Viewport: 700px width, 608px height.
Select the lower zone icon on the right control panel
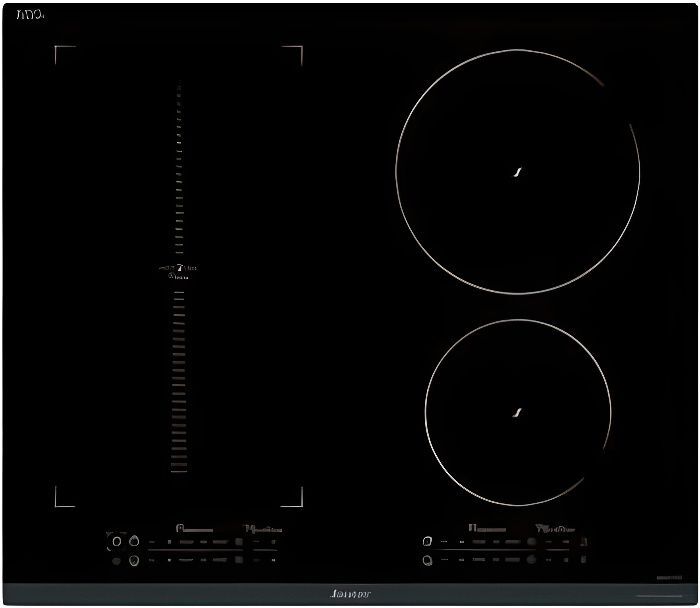427,560
